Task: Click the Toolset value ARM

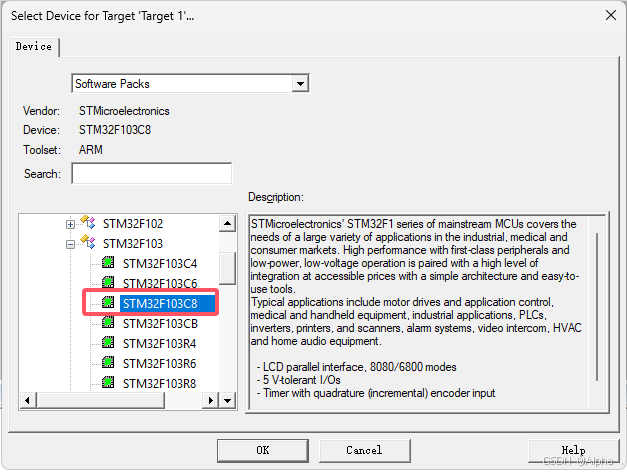Action: tap(91, 150)
